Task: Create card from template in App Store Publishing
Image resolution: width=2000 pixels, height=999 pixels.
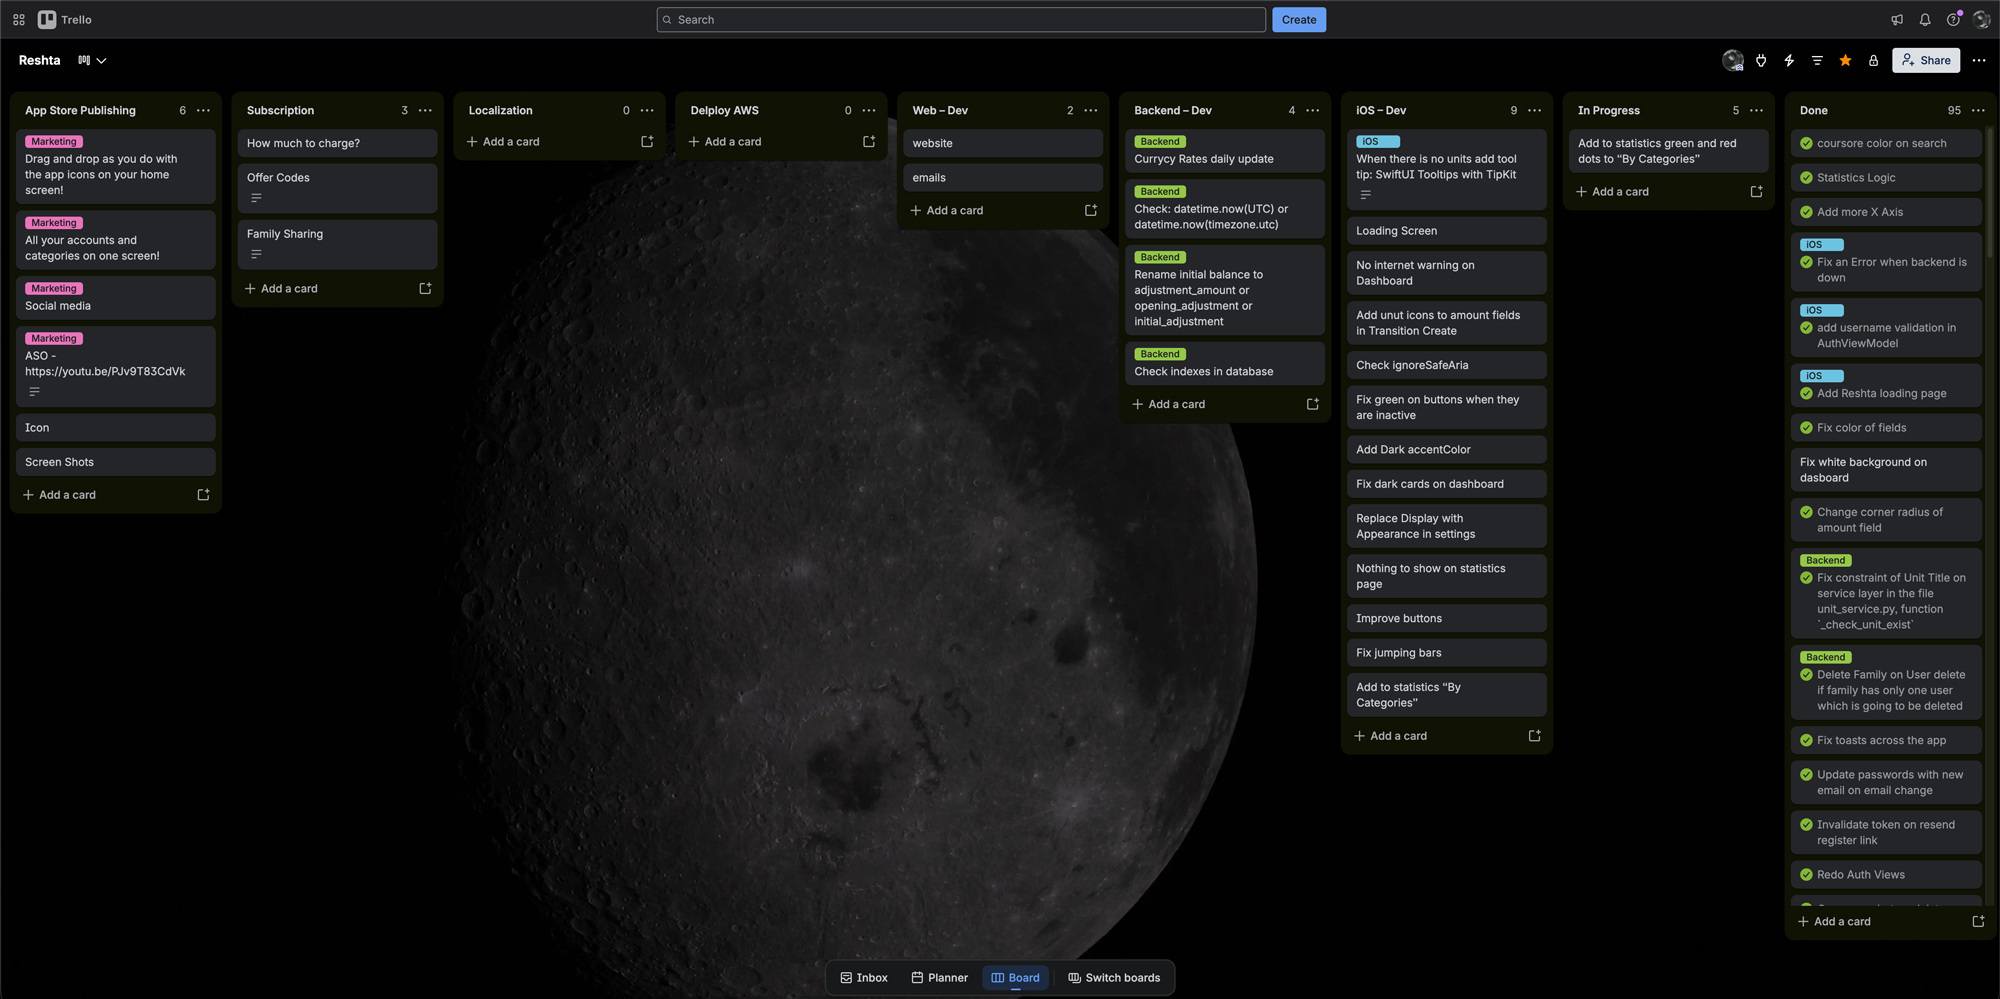Action: [203, 495]
